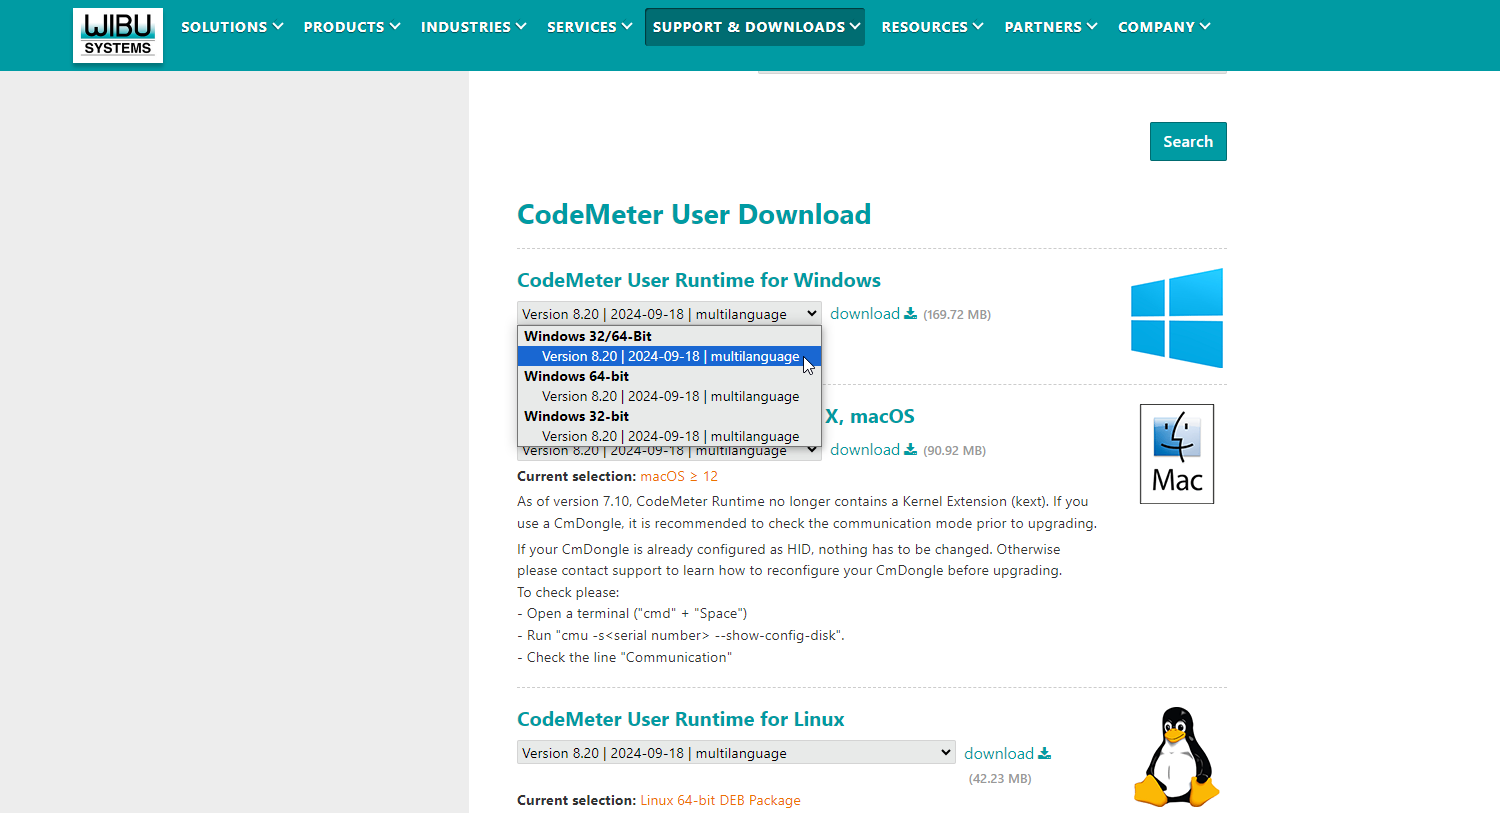The height and width of the screenshot is (813, 1500).
Task: Open the Products menu
Action: tap(352, 27)
